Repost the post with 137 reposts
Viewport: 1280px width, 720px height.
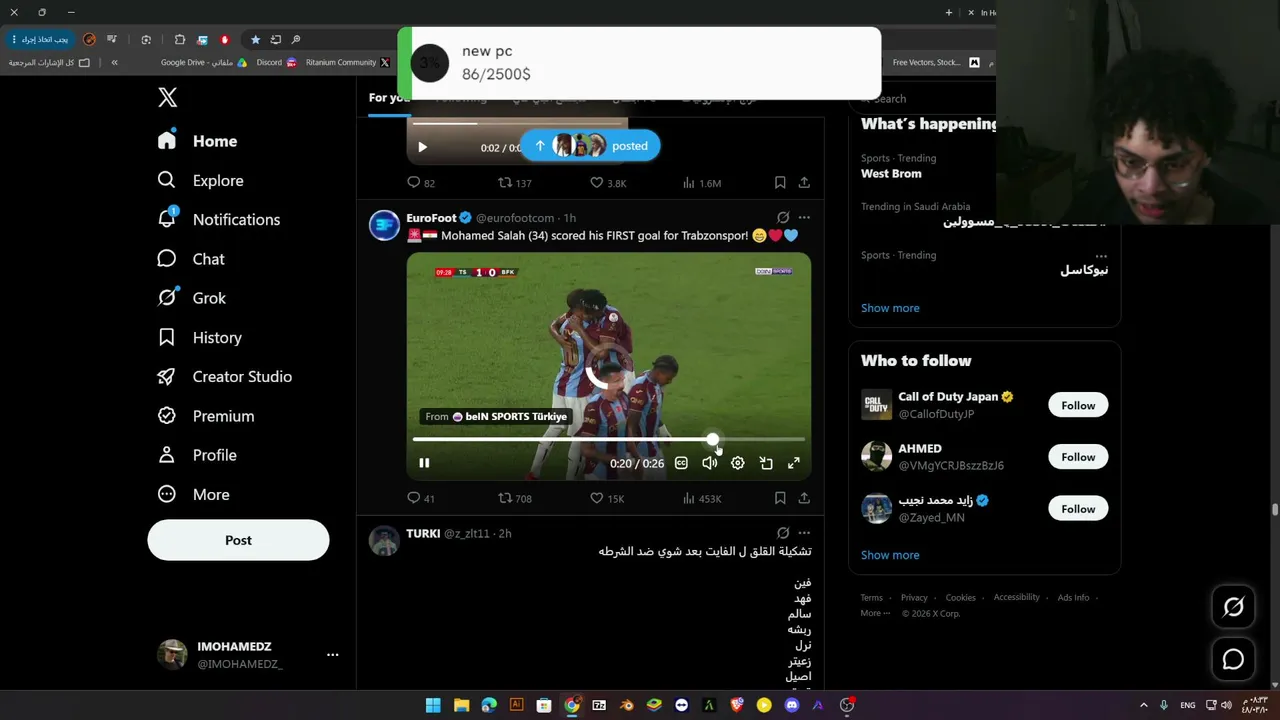(x=515, y=183)
